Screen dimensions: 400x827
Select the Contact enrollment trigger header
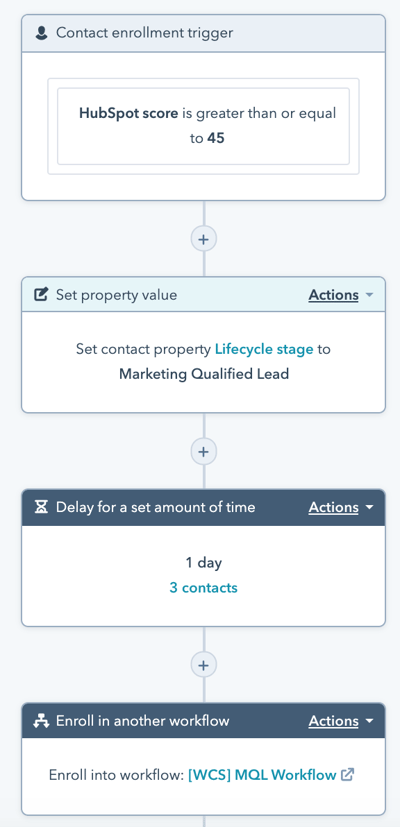[x=204, y=33]
